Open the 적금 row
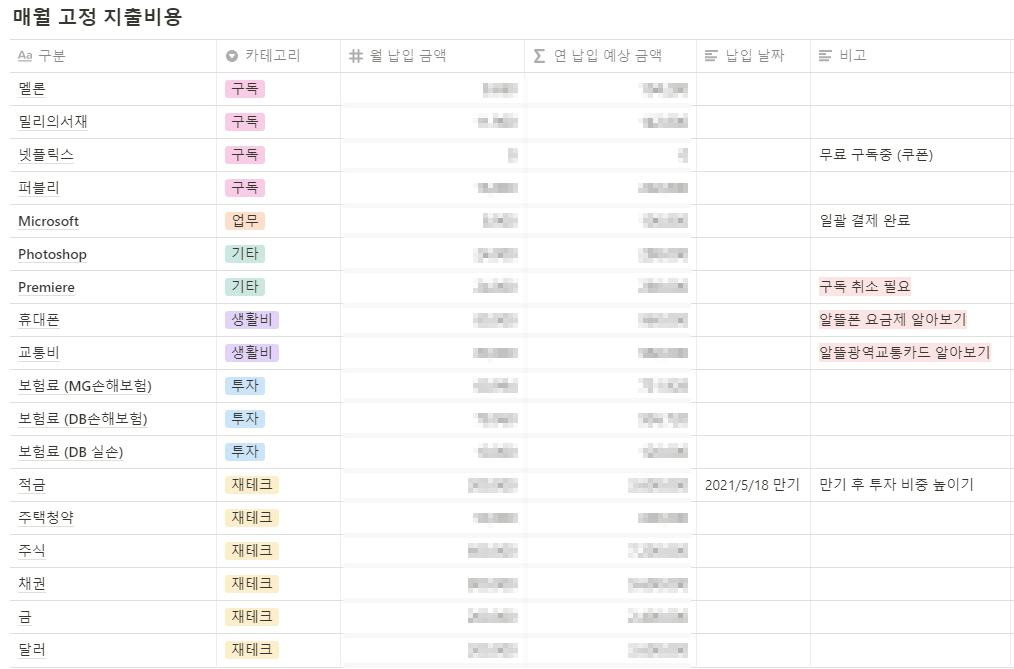 pos(32,484)
